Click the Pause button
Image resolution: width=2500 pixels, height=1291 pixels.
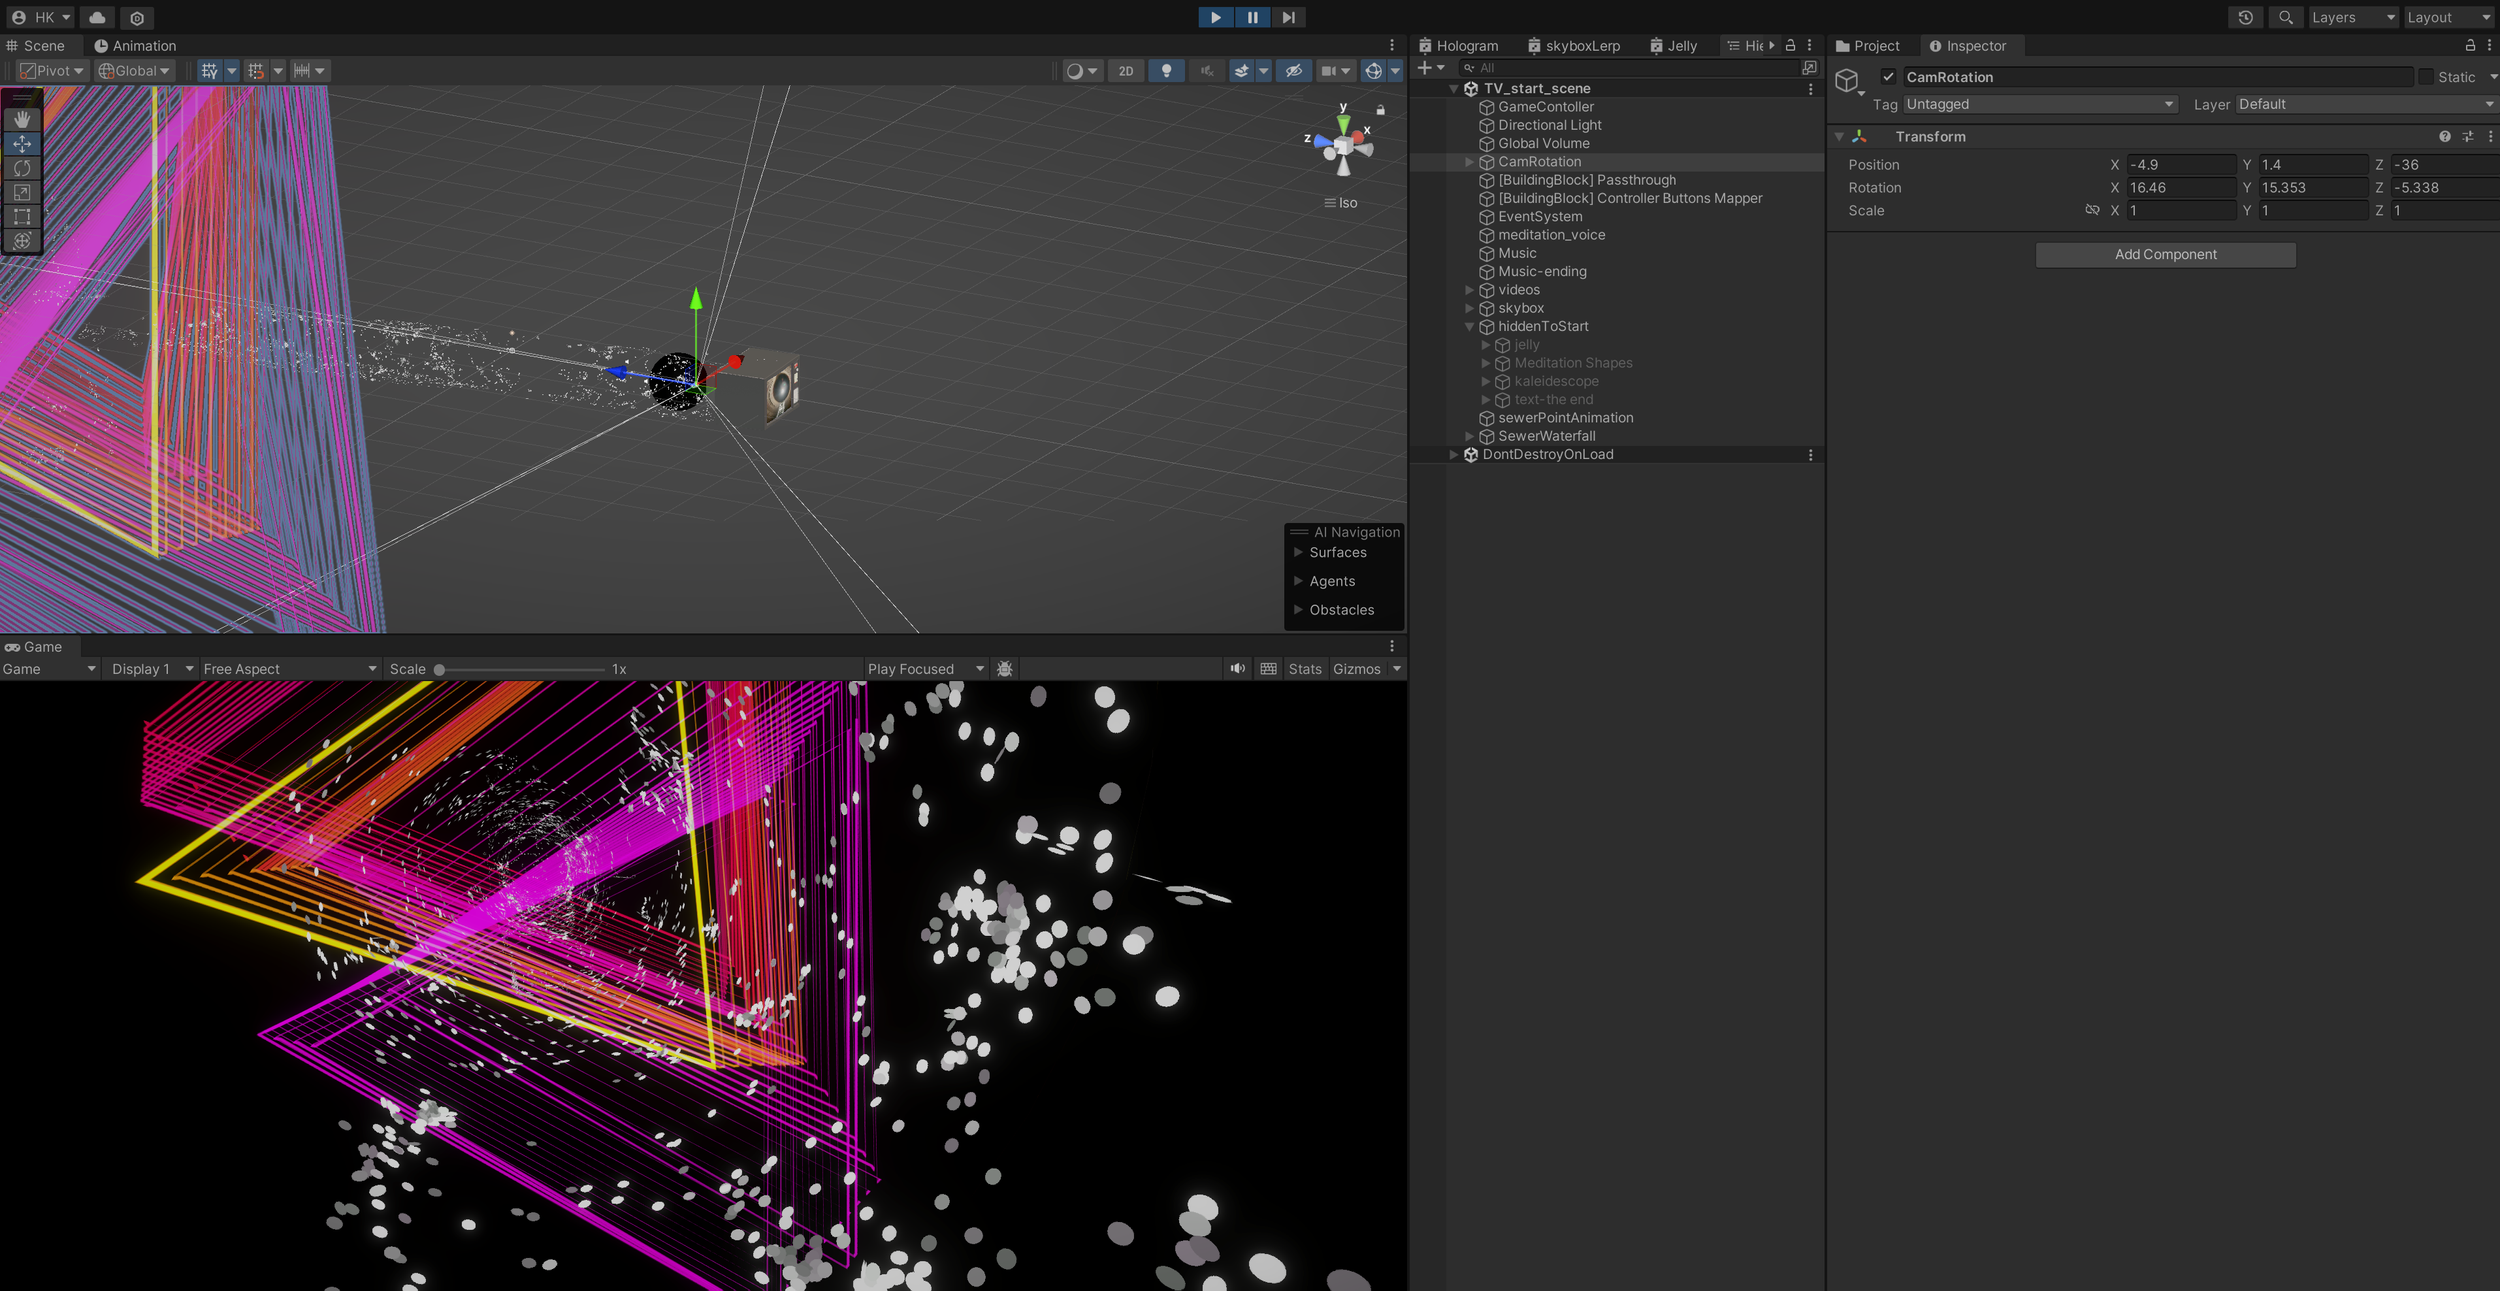click(x=1252, y=17)
